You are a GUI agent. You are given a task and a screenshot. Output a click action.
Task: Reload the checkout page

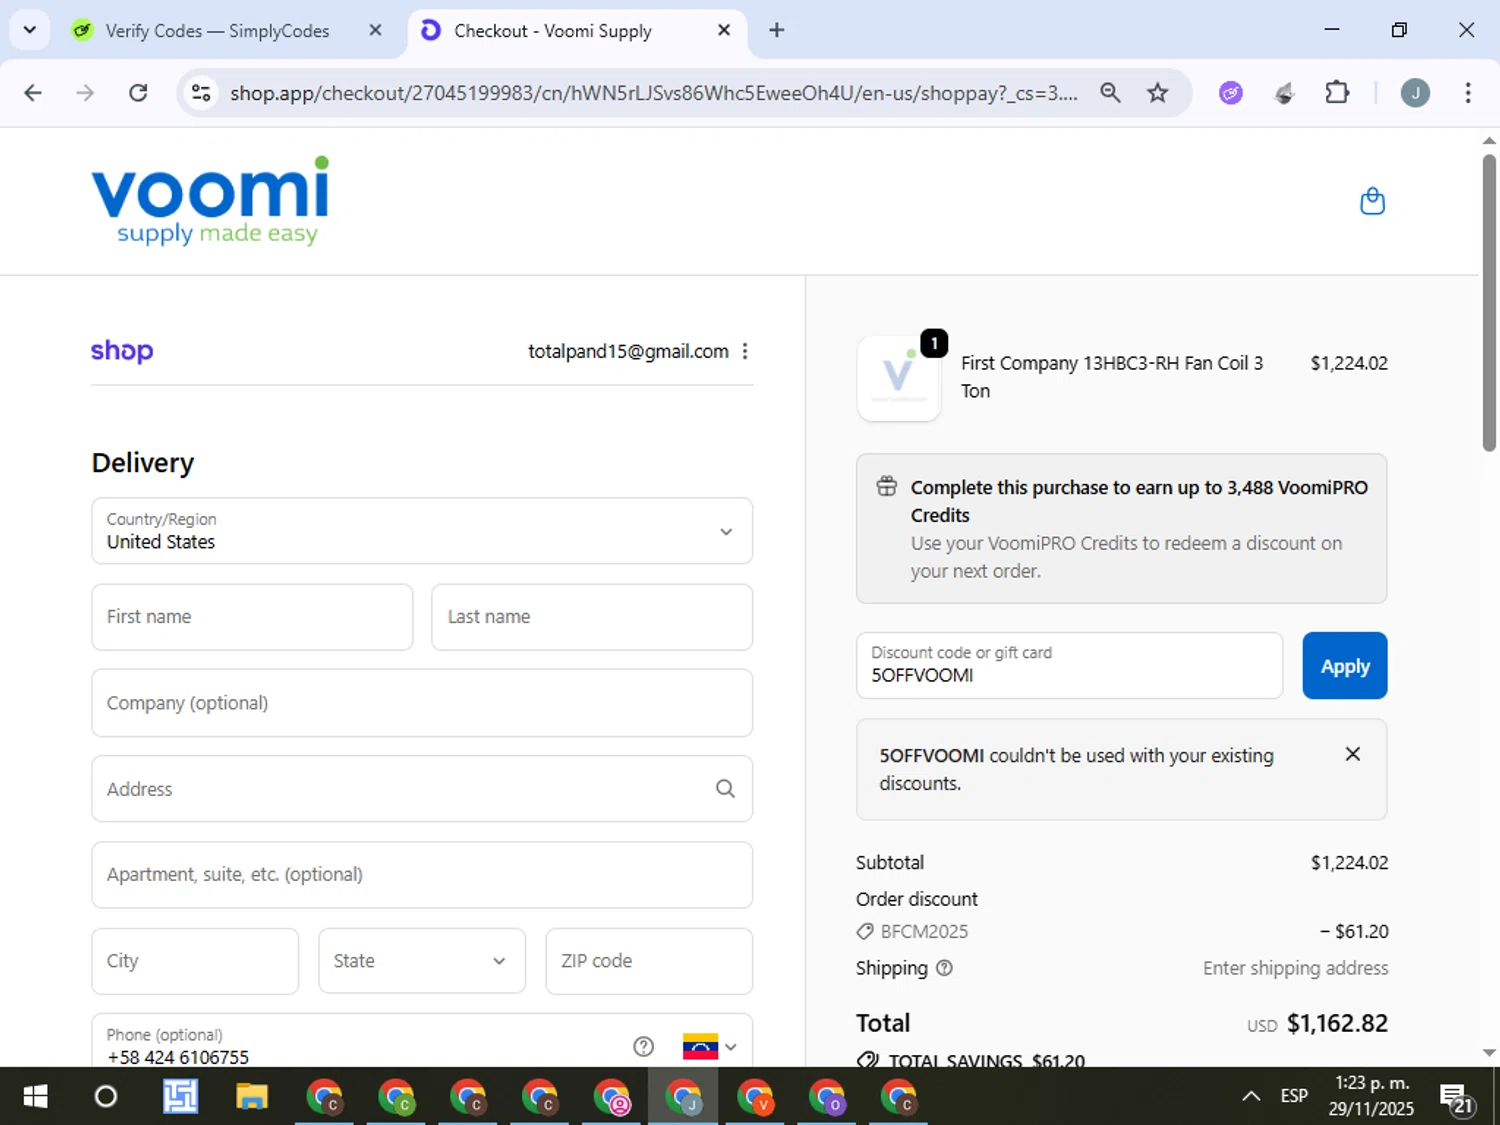click(x=138, y=93)
